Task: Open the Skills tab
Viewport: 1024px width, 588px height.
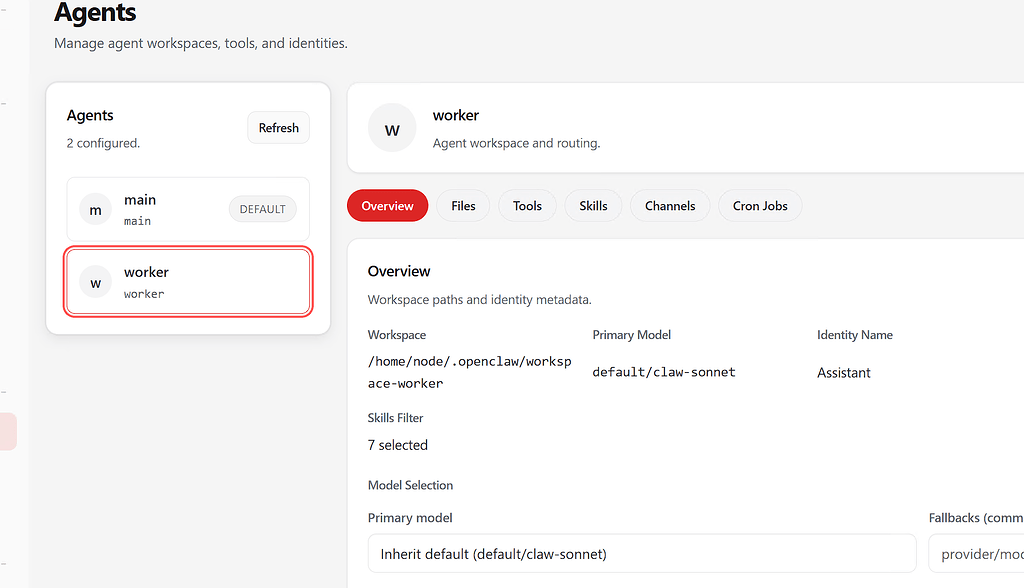Action: [593, 206]
